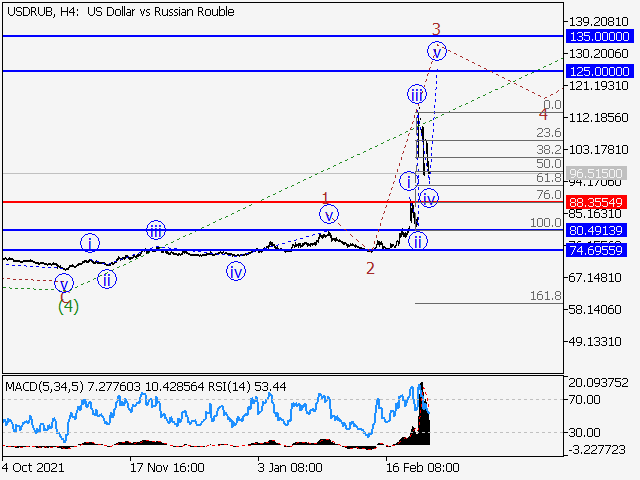This screenshot has width=640, height=480.
Task: Select the 103.17810 price axis value
Action: tap(599, 149)
